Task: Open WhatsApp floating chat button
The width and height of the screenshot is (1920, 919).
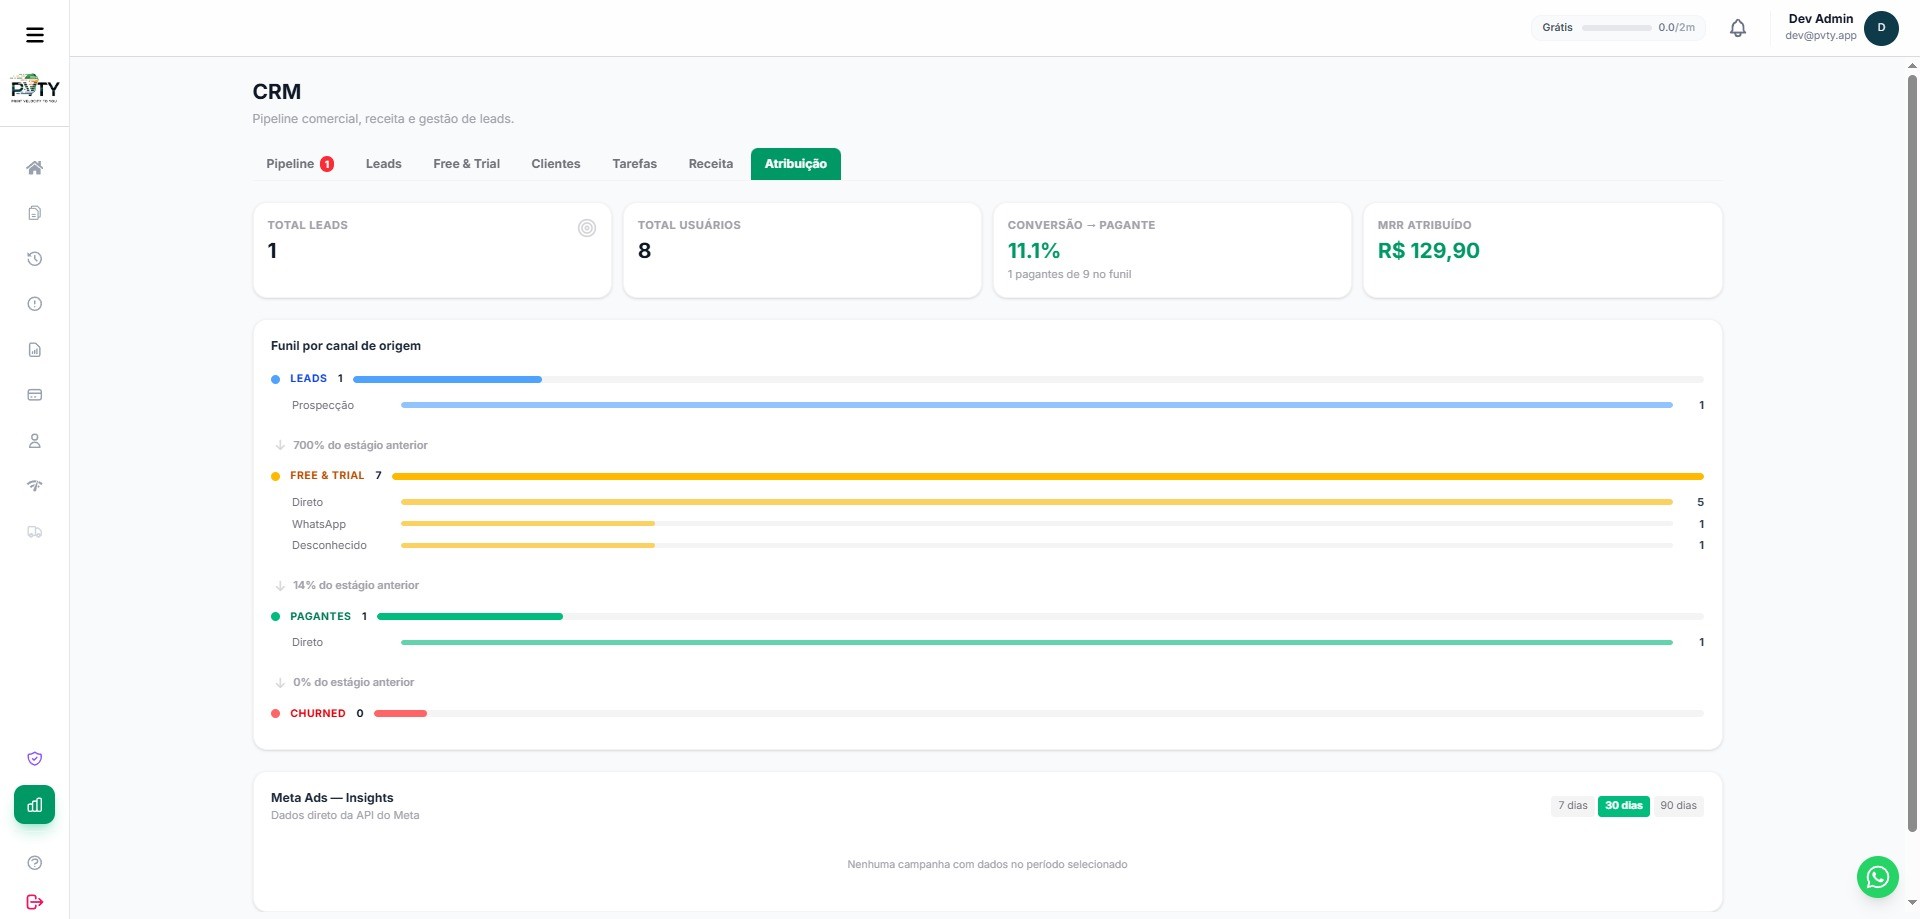Action: pyautogui.click(x=1877, y=877)
